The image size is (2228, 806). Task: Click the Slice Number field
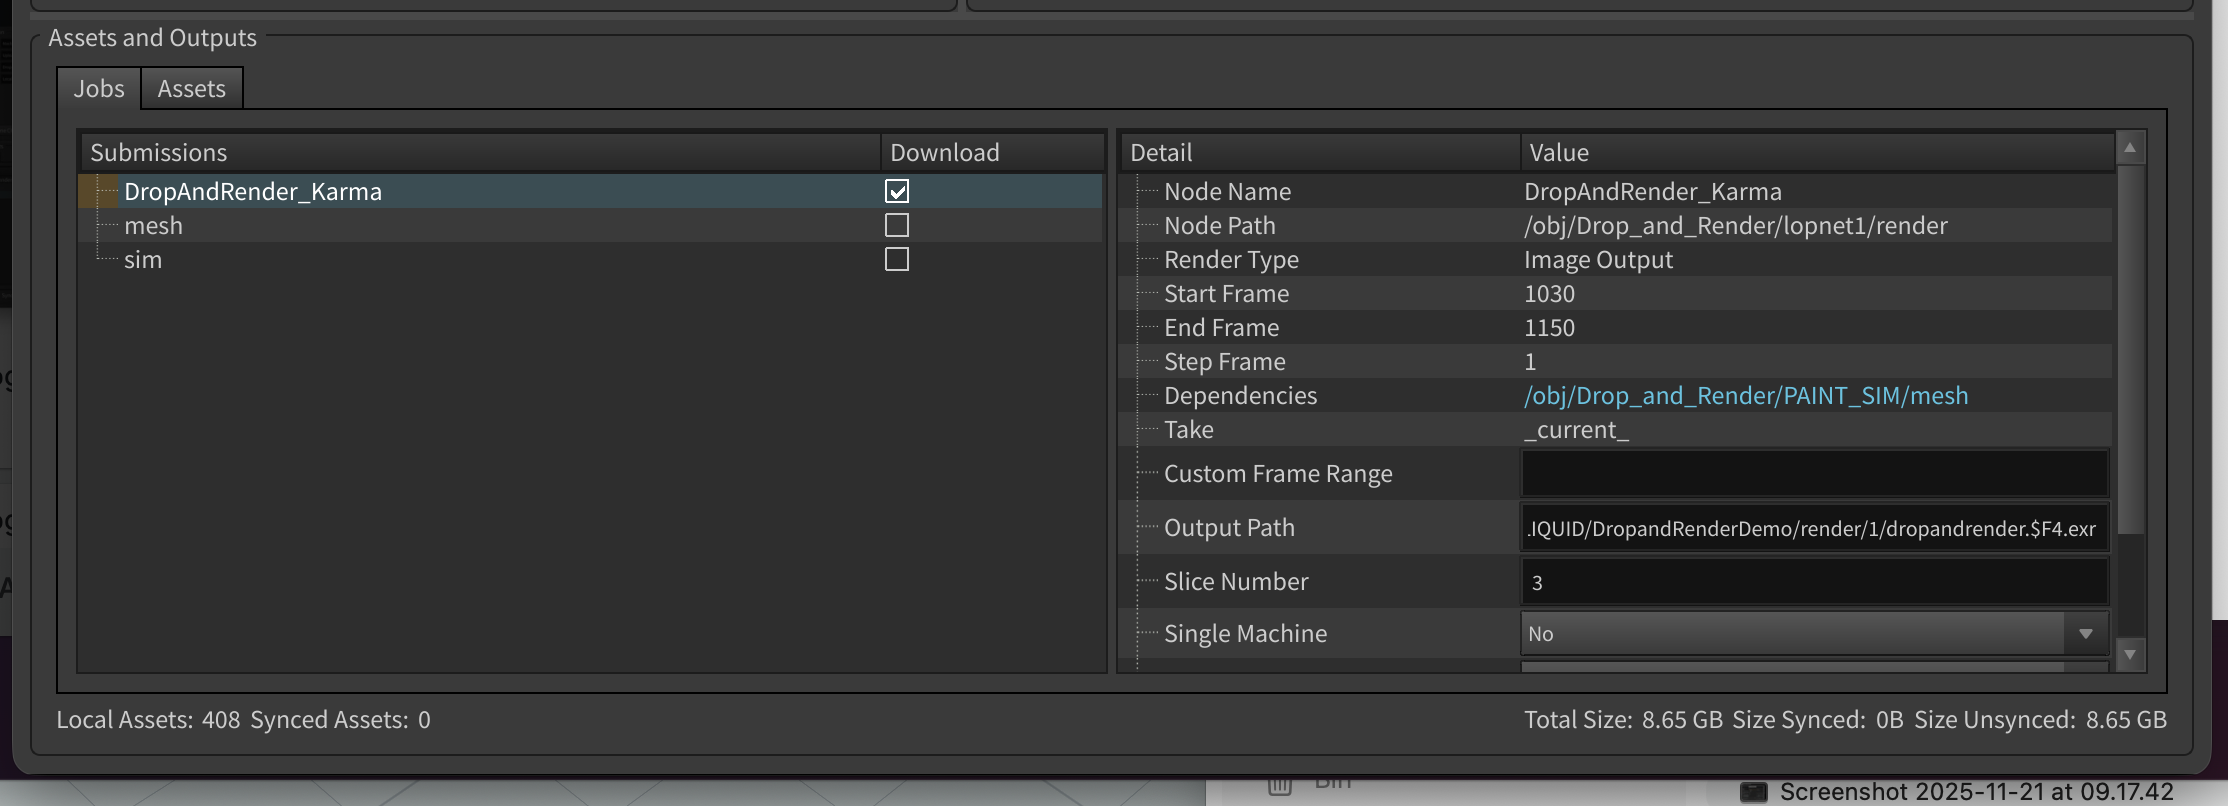tap(1815, 582)
